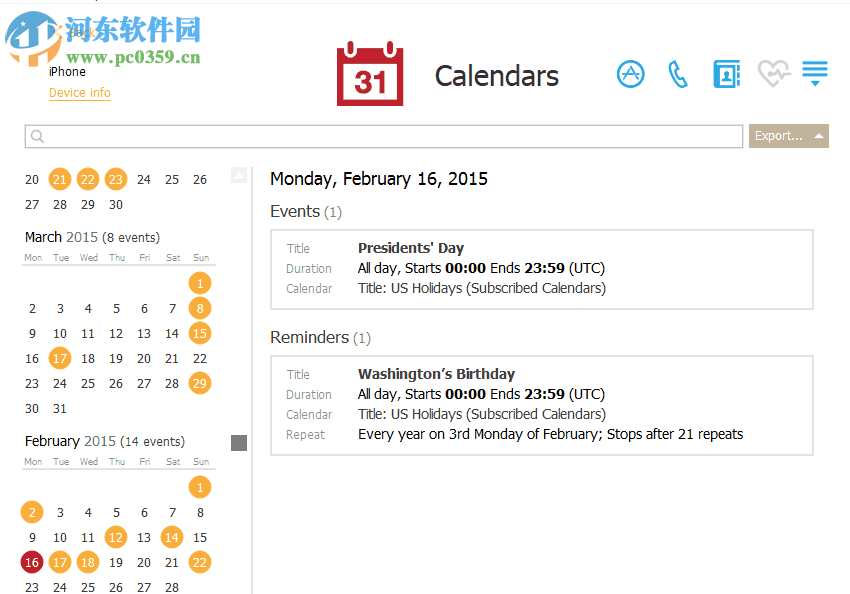
Task: Select February 16 highlighted in red
Action: click(x=32, y=563)
